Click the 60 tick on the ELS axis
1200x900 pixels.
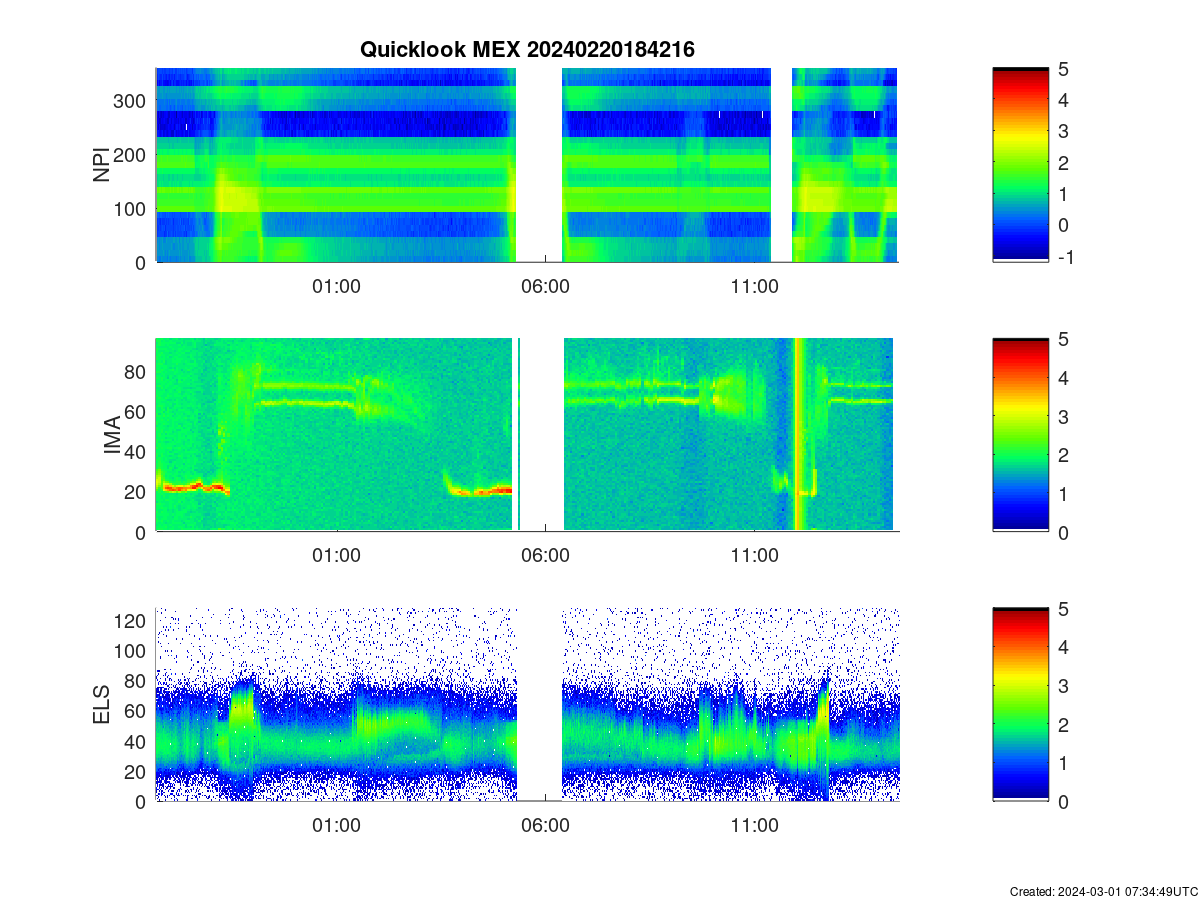point(136,711)
